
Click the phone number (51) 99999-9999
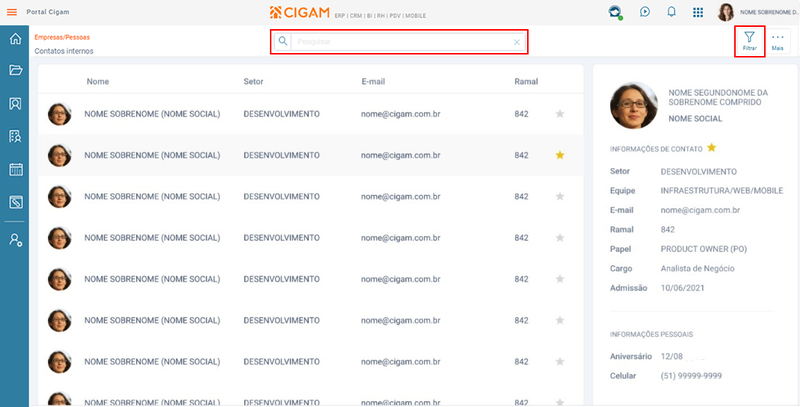[691, 376]
